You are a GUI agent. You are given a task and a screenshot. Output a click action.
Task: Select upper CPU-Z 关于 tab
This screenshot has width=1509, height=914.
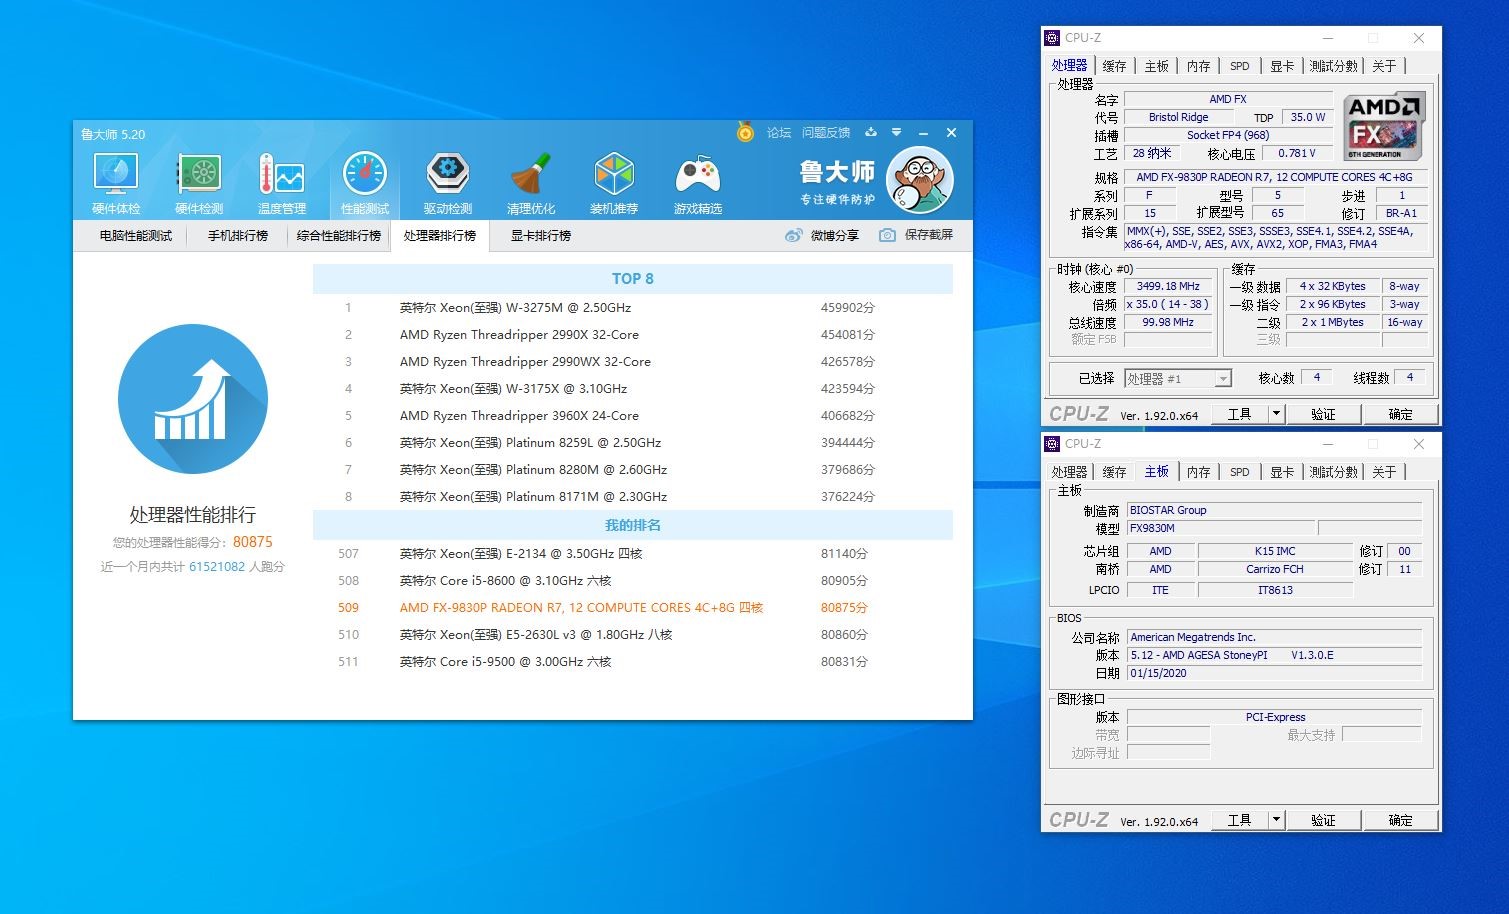1384,66
